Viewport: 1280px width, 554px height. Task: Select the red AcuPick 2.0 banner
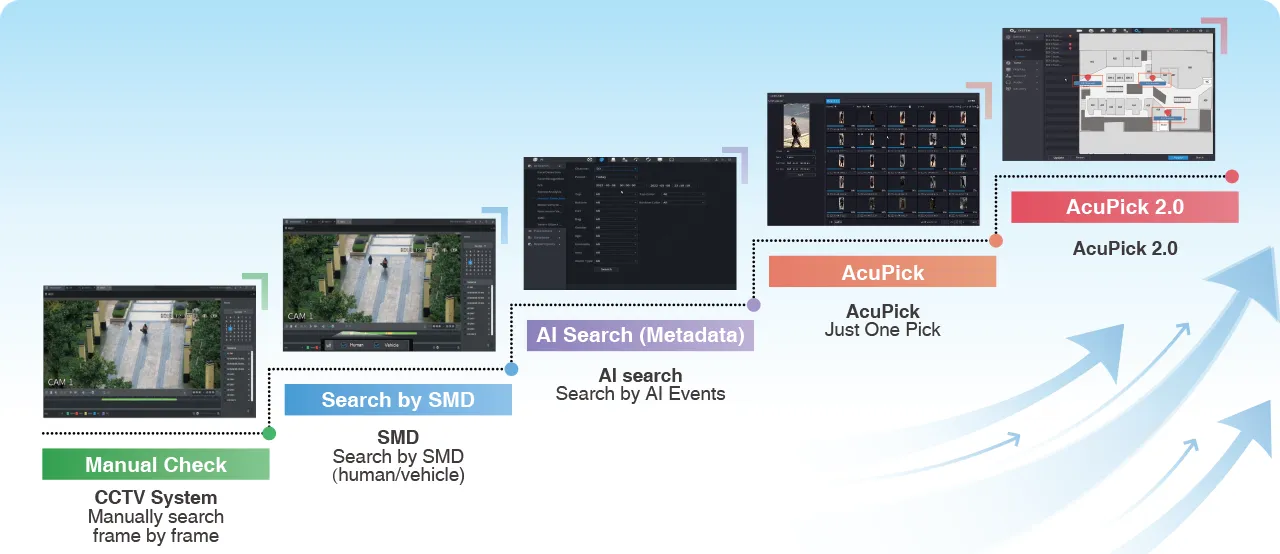(x=1125, y=207)
